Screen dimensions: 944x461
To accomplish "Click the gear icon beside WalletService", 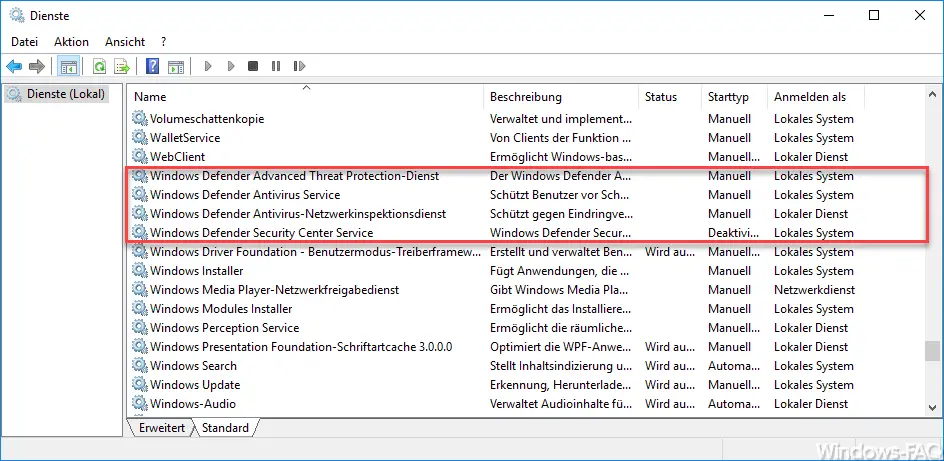I will tap(140, 138).
